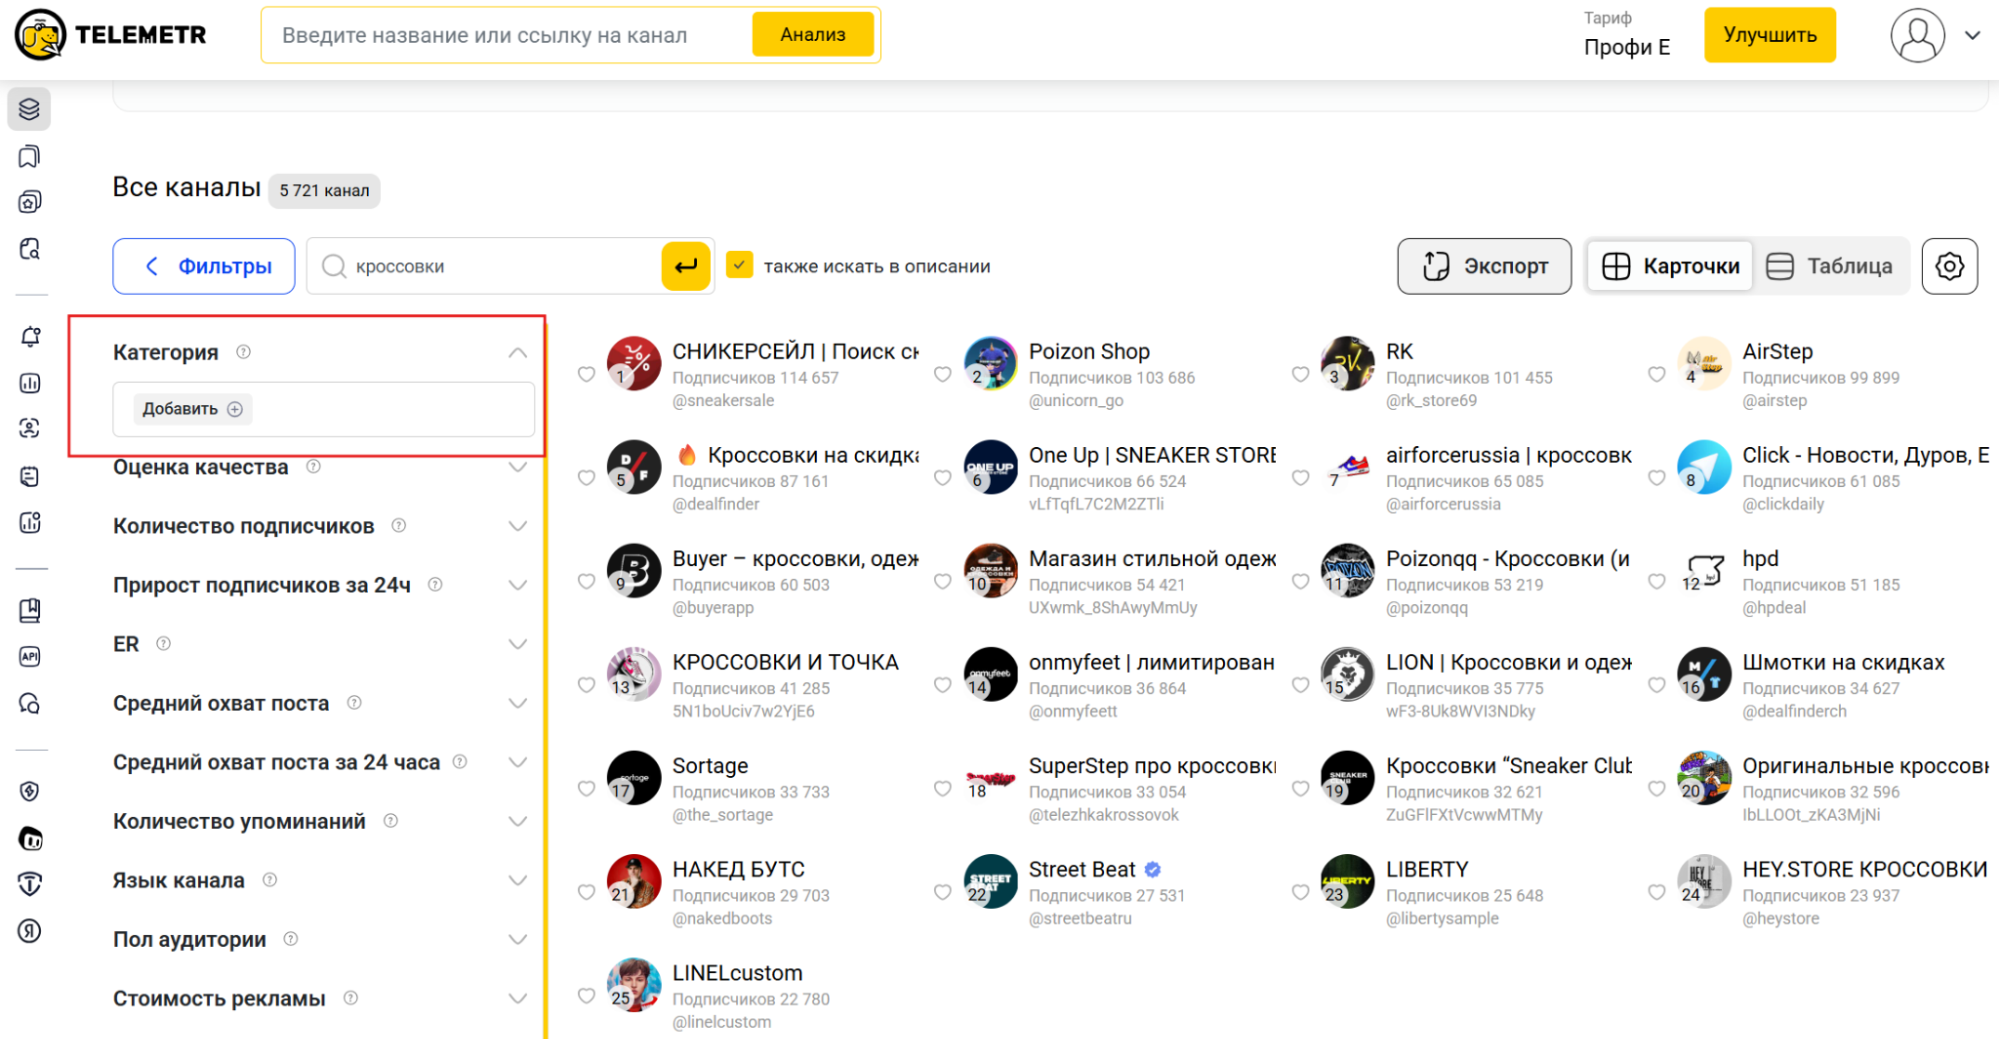Click the TELEMETR logo

(111, 35)
